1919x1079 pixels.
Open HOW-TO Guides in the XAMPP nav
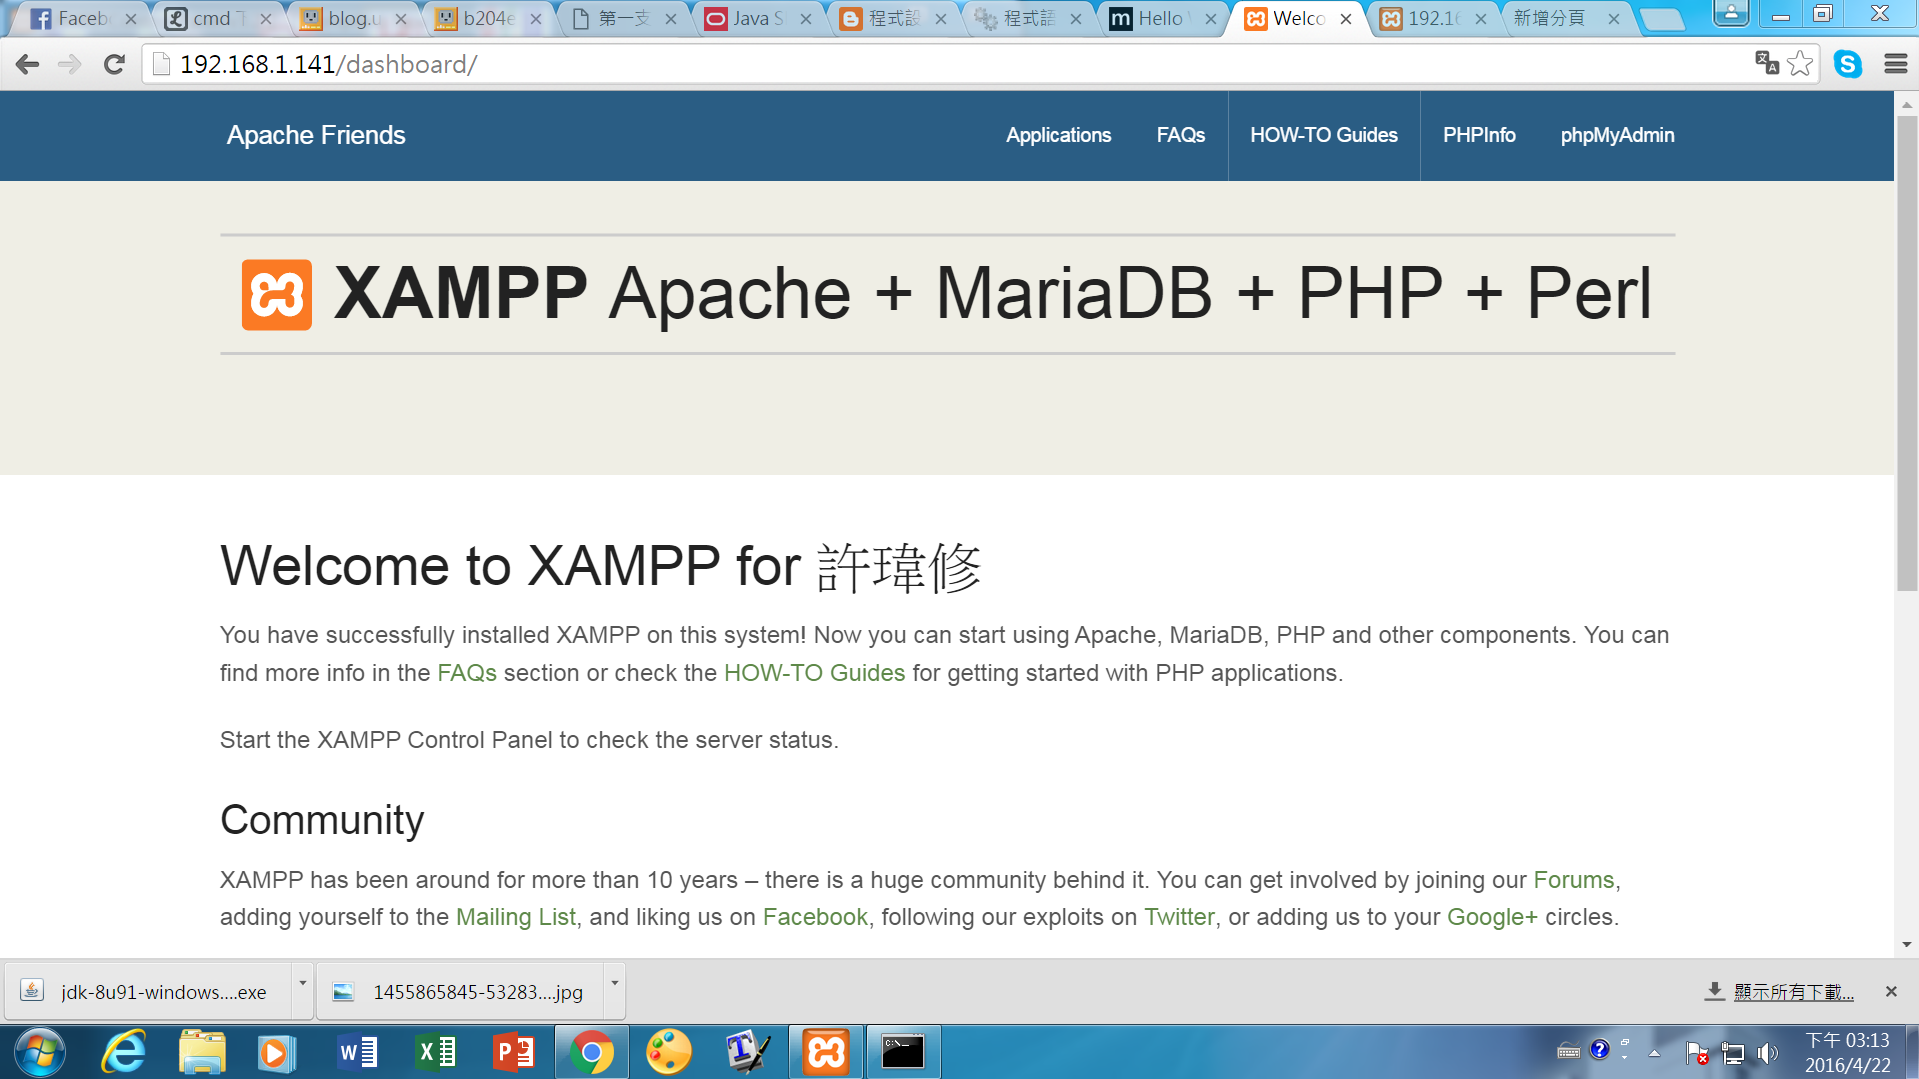[x=1324, y=135]
